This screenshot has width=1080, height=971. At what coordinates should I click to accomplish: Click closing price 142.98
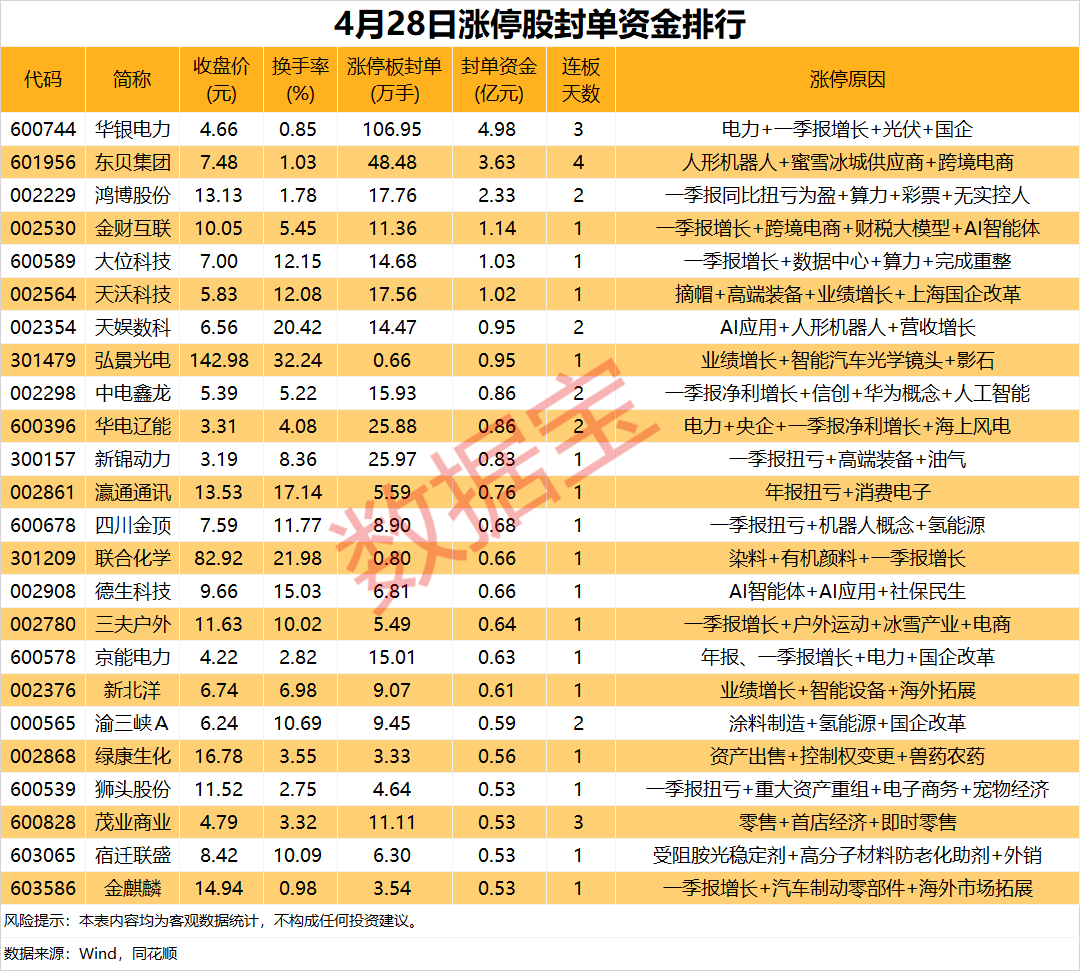tap(218, 360)
